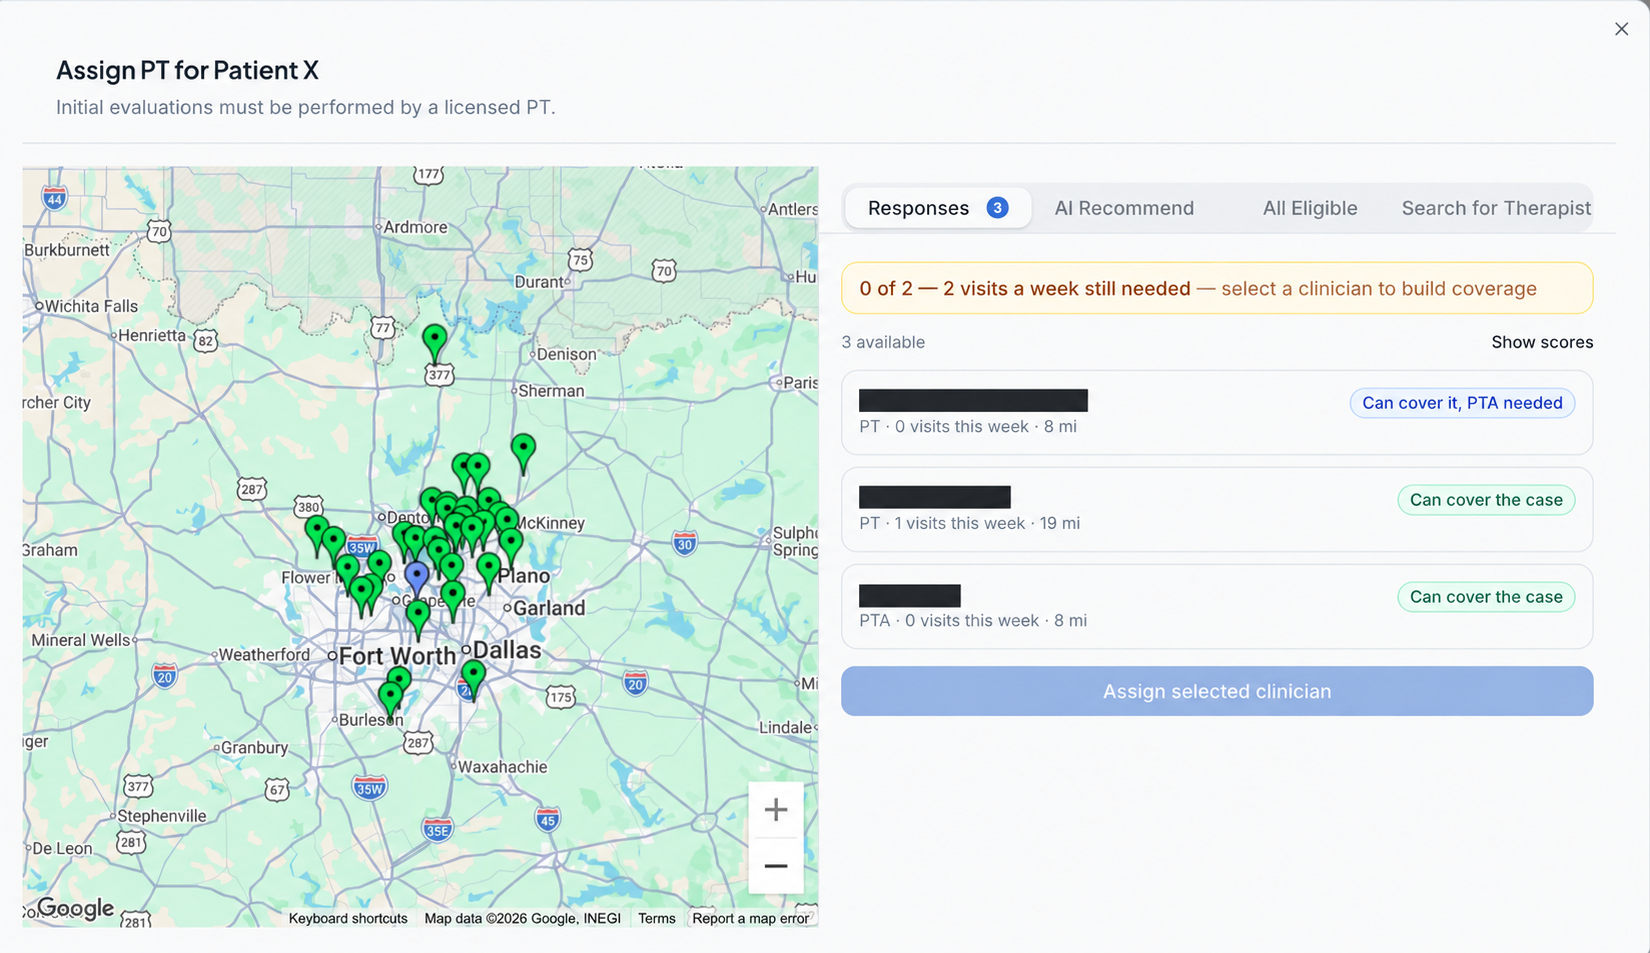Click the Fort Worth label on the map
The width and height of the screenshot is (1650, 953).
(398, 656)
